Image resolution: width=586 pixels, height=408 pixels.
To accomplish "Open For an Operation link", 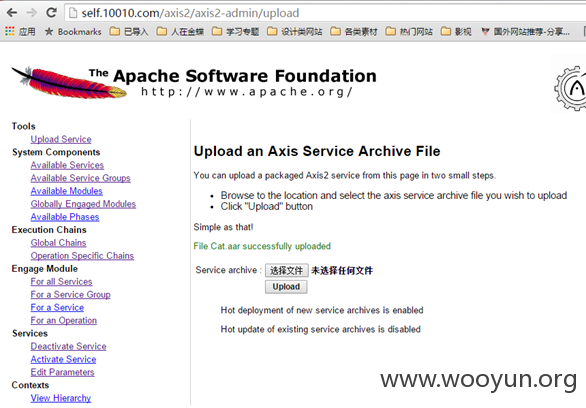I will (64, 321).
